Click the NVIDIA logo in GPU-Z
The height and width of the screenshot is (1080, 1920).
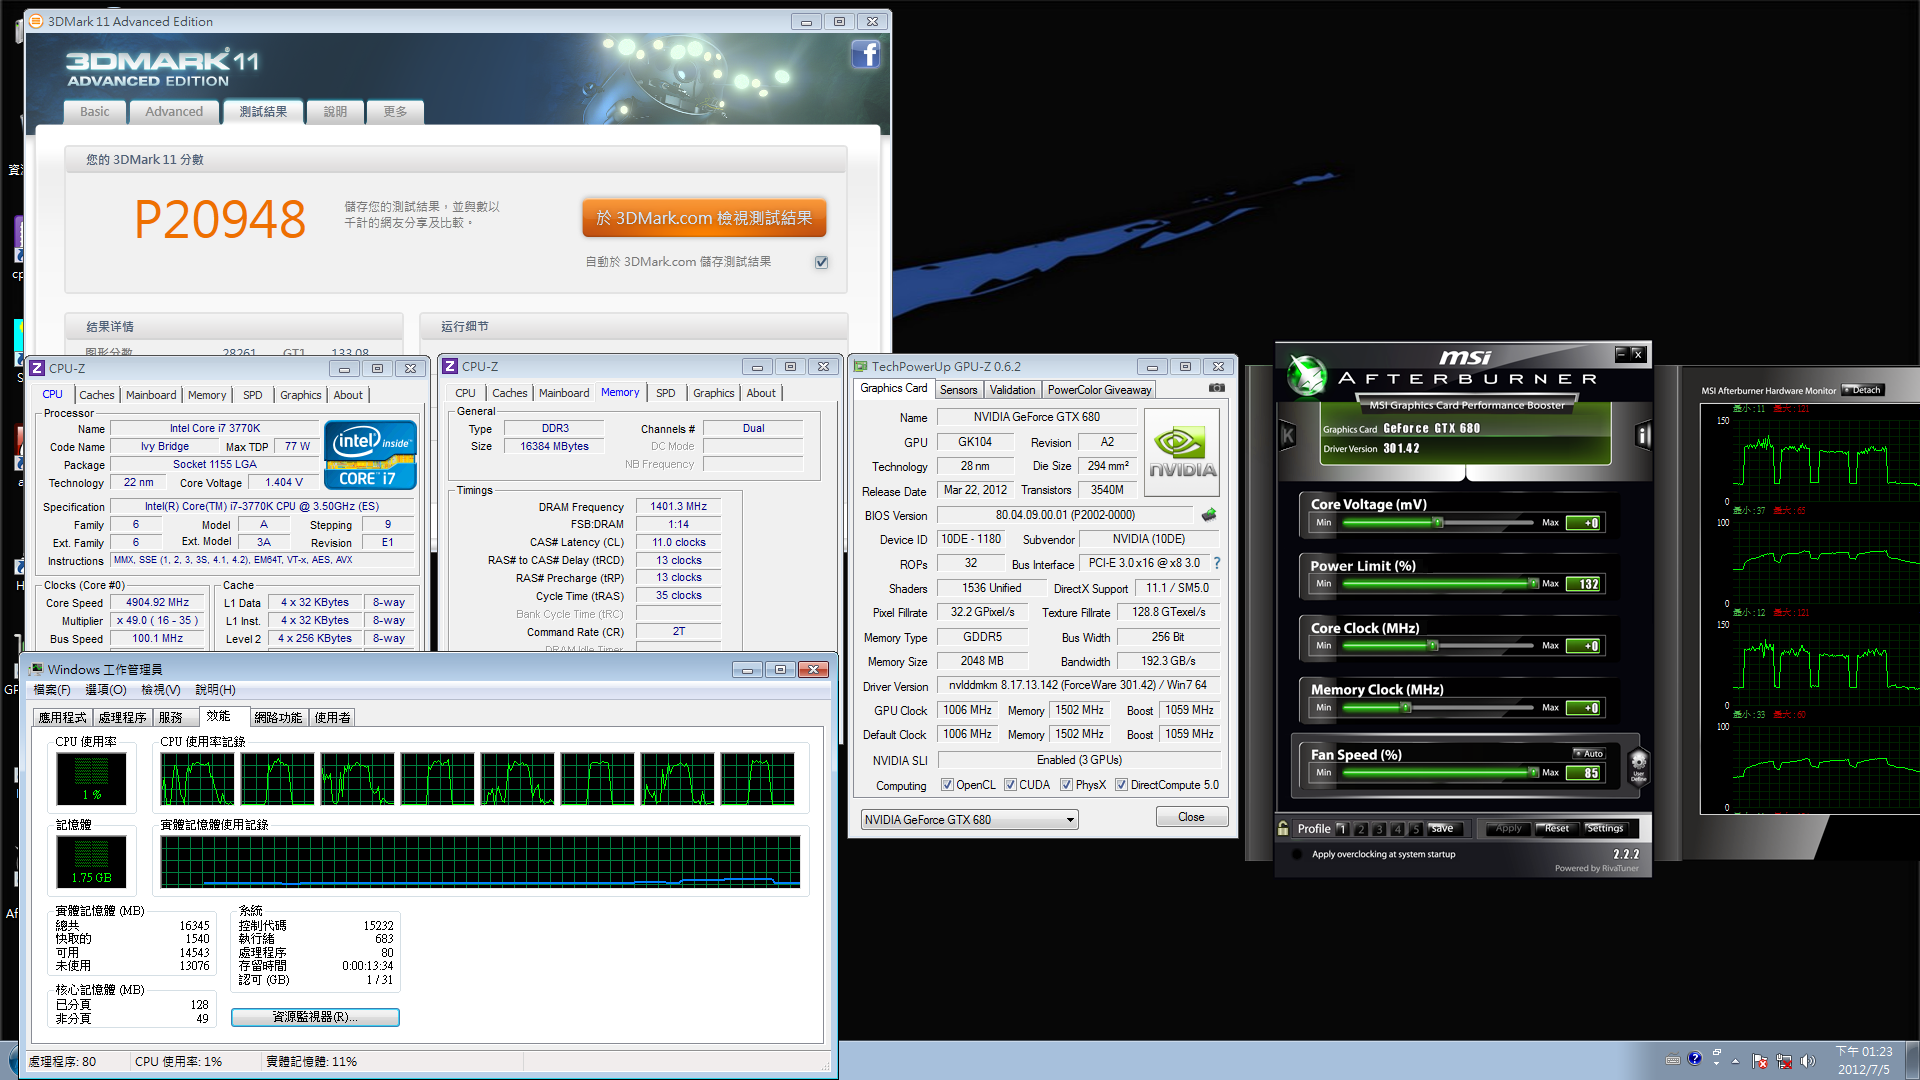coord(1181,452)
